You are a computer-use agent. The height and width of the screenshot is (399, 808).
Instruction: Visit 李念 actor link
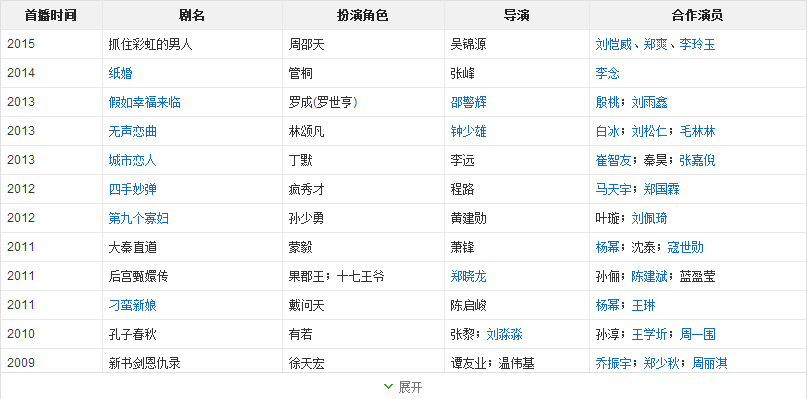pos(607,73)
